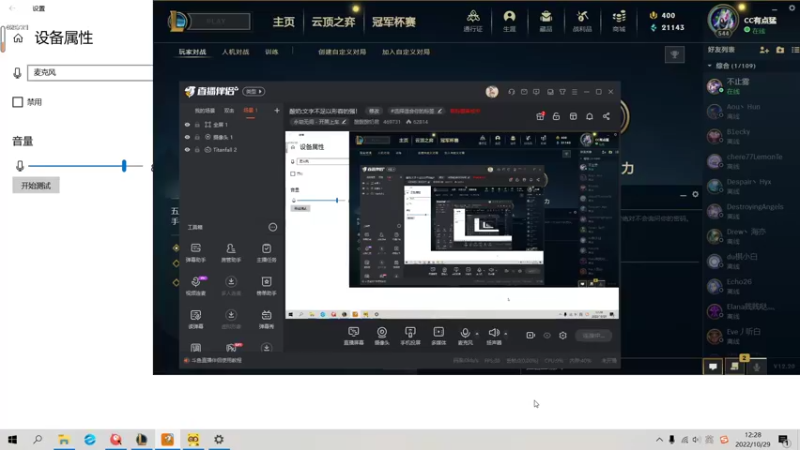The height and width of the screenshot is (450, 800).
Task: Toggle lock for 全屏 1 source
Action: pyautogui.click(x=197, y=124)
